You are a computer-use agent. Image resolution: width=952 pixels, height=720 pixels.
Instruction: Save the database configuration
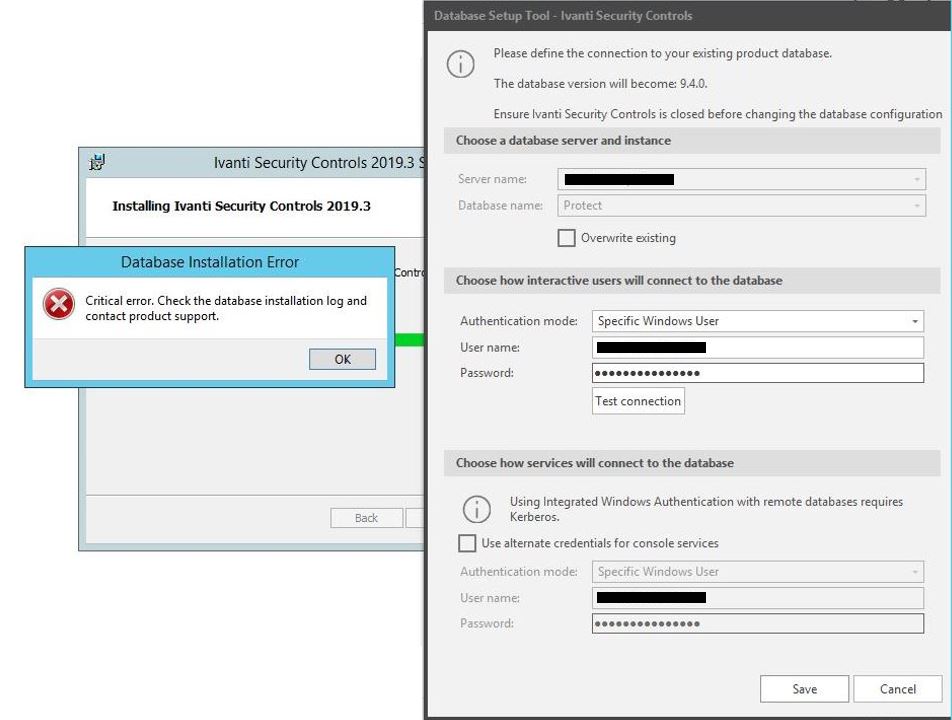pos(804,688)
